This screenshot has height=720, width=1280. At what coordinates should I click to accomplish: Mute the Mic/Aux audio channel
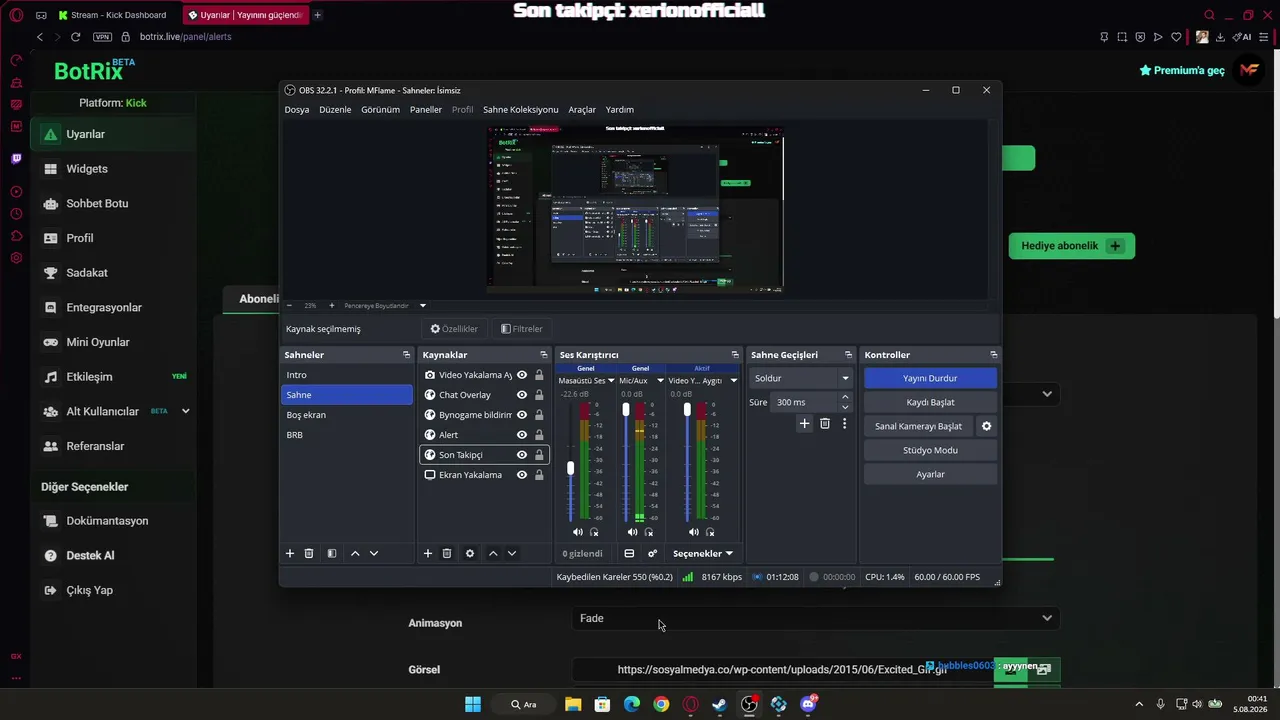click(632, 532)
